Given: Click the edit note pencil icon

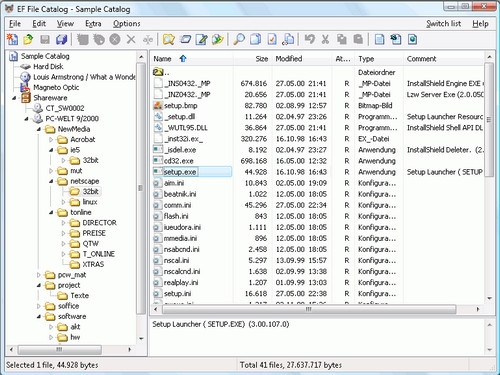Looking at the screenshot, I should [201, 39].
